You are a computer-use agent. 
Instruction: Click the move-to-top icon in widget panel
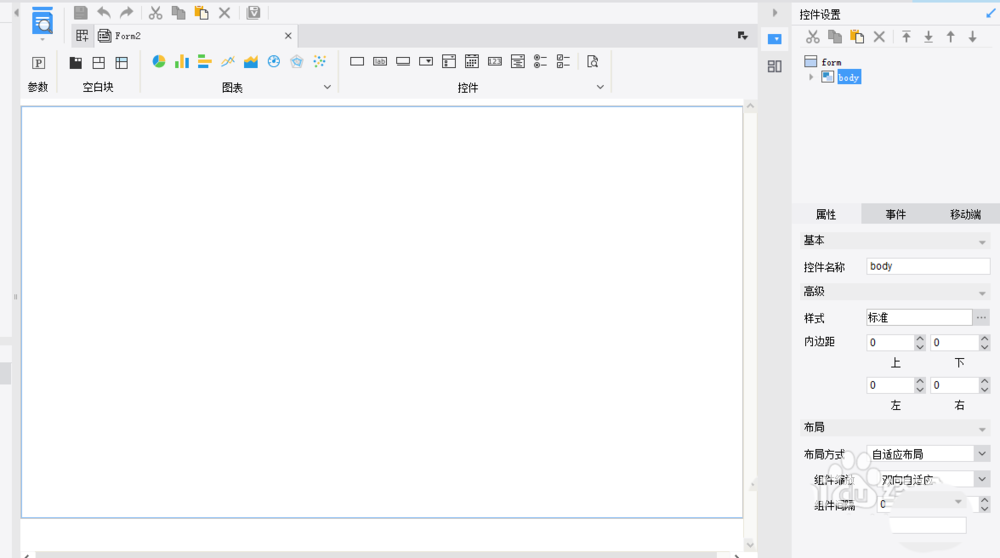[x=906, y=37]
